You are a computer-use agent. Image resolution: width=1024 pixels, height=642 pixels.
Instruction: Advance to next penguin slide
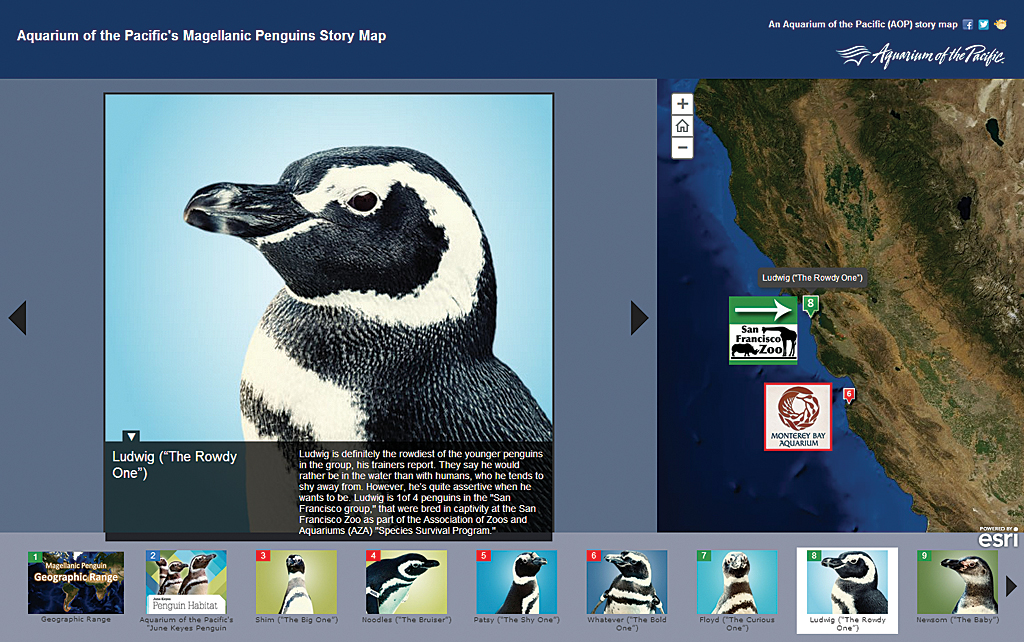[639, 318]
